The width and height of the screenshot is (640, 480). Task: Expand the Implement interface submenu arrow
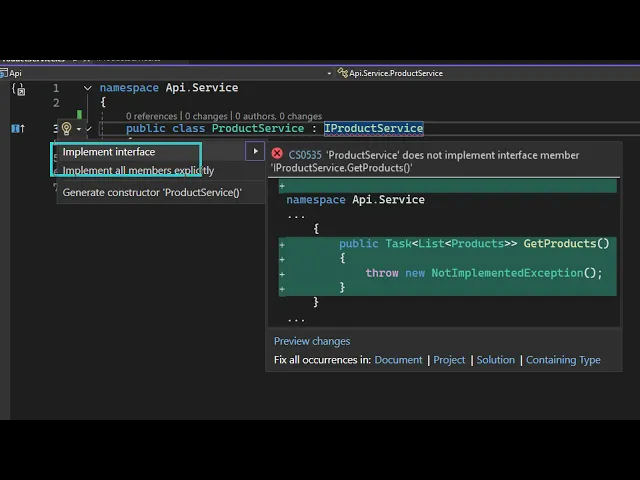pyautogui.click(x=255, y=151)
